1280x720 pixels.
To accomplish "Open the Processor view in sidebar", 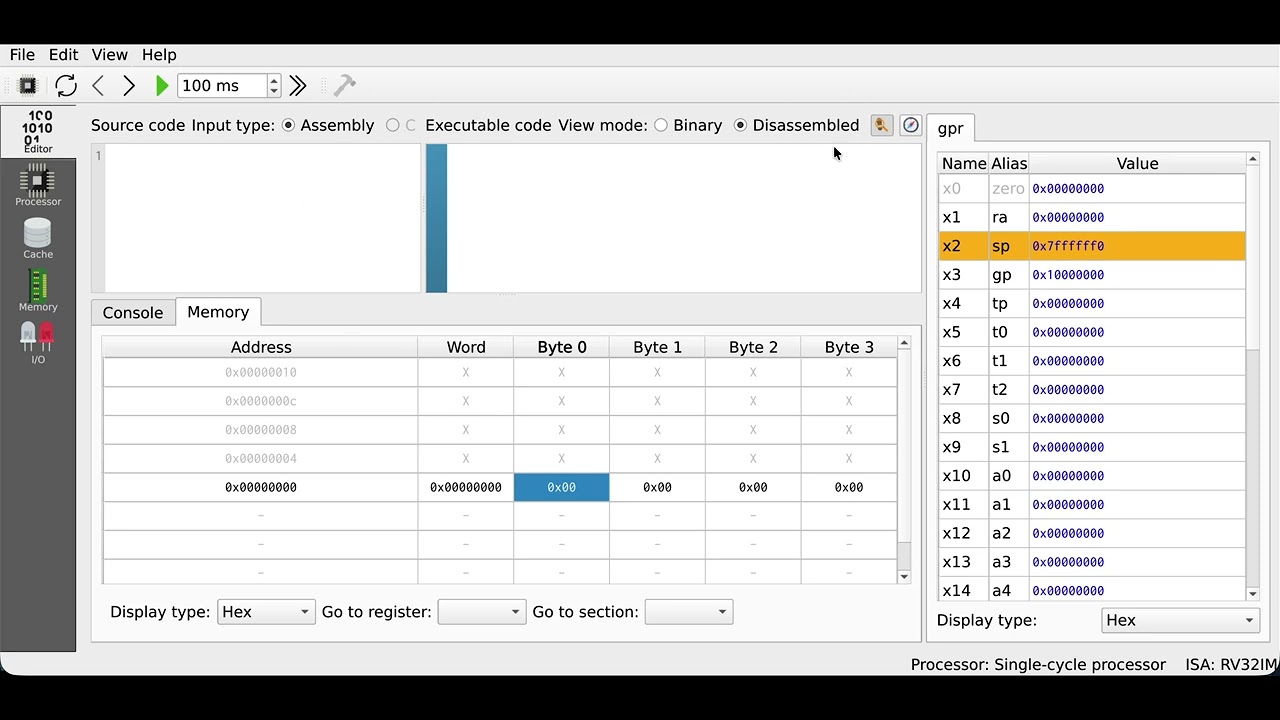I will 38,186.
